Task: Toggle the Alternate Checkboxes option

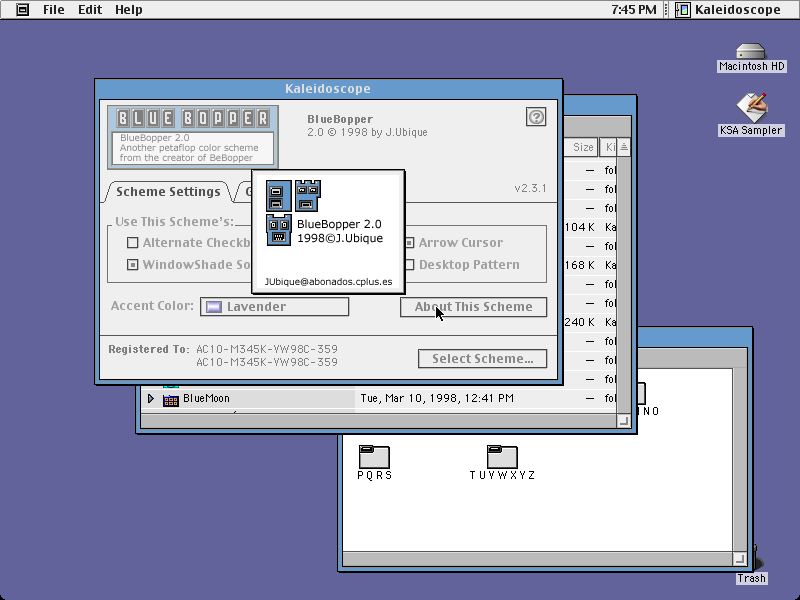Action: click(x=133, y=242)
